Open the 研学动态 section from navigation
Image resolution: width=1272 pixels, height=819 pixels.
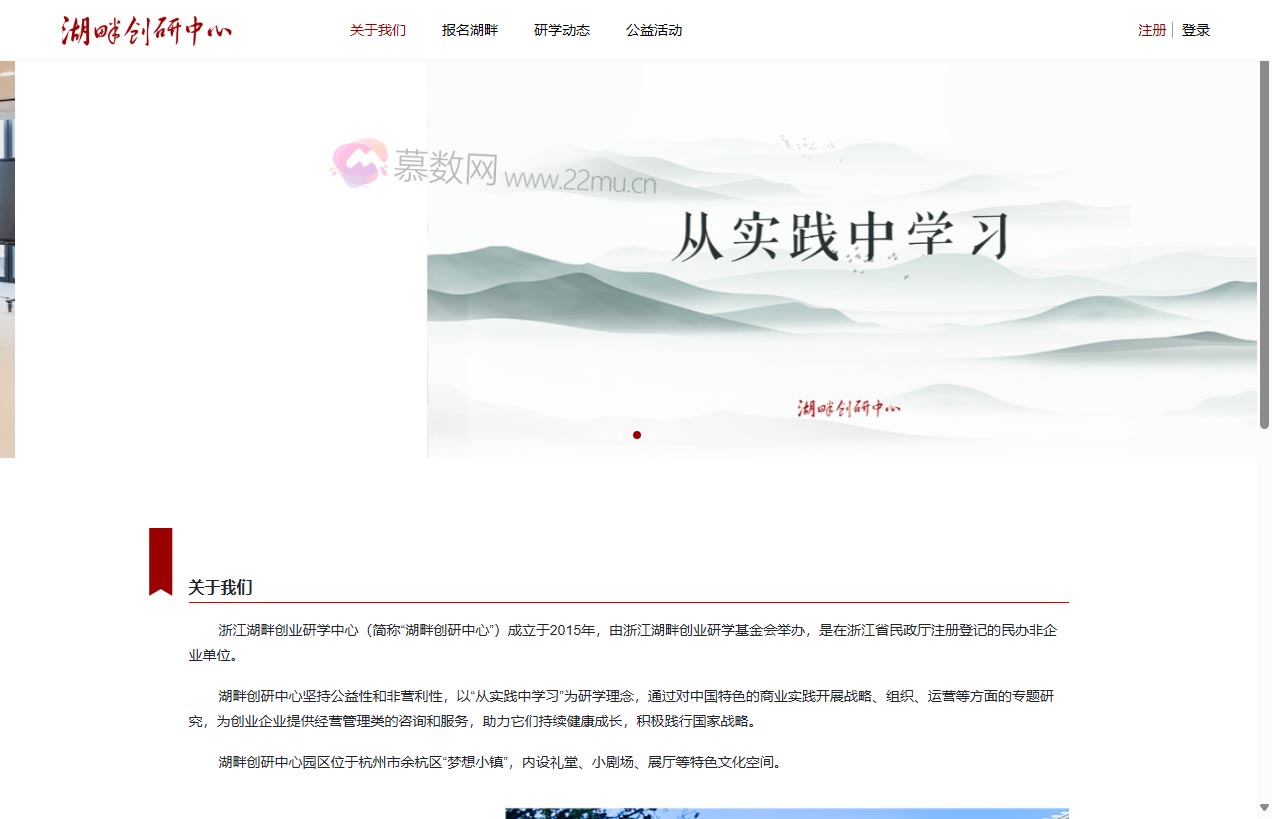[x=561, y=30]
